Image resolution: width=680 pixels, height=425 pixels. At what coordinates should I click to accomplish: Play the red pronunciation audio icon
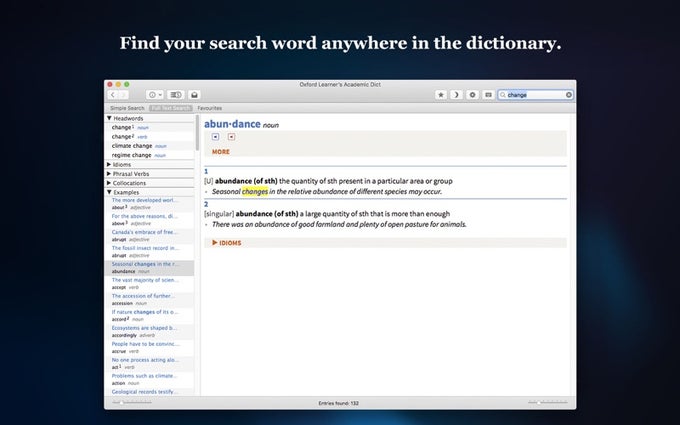232,137
